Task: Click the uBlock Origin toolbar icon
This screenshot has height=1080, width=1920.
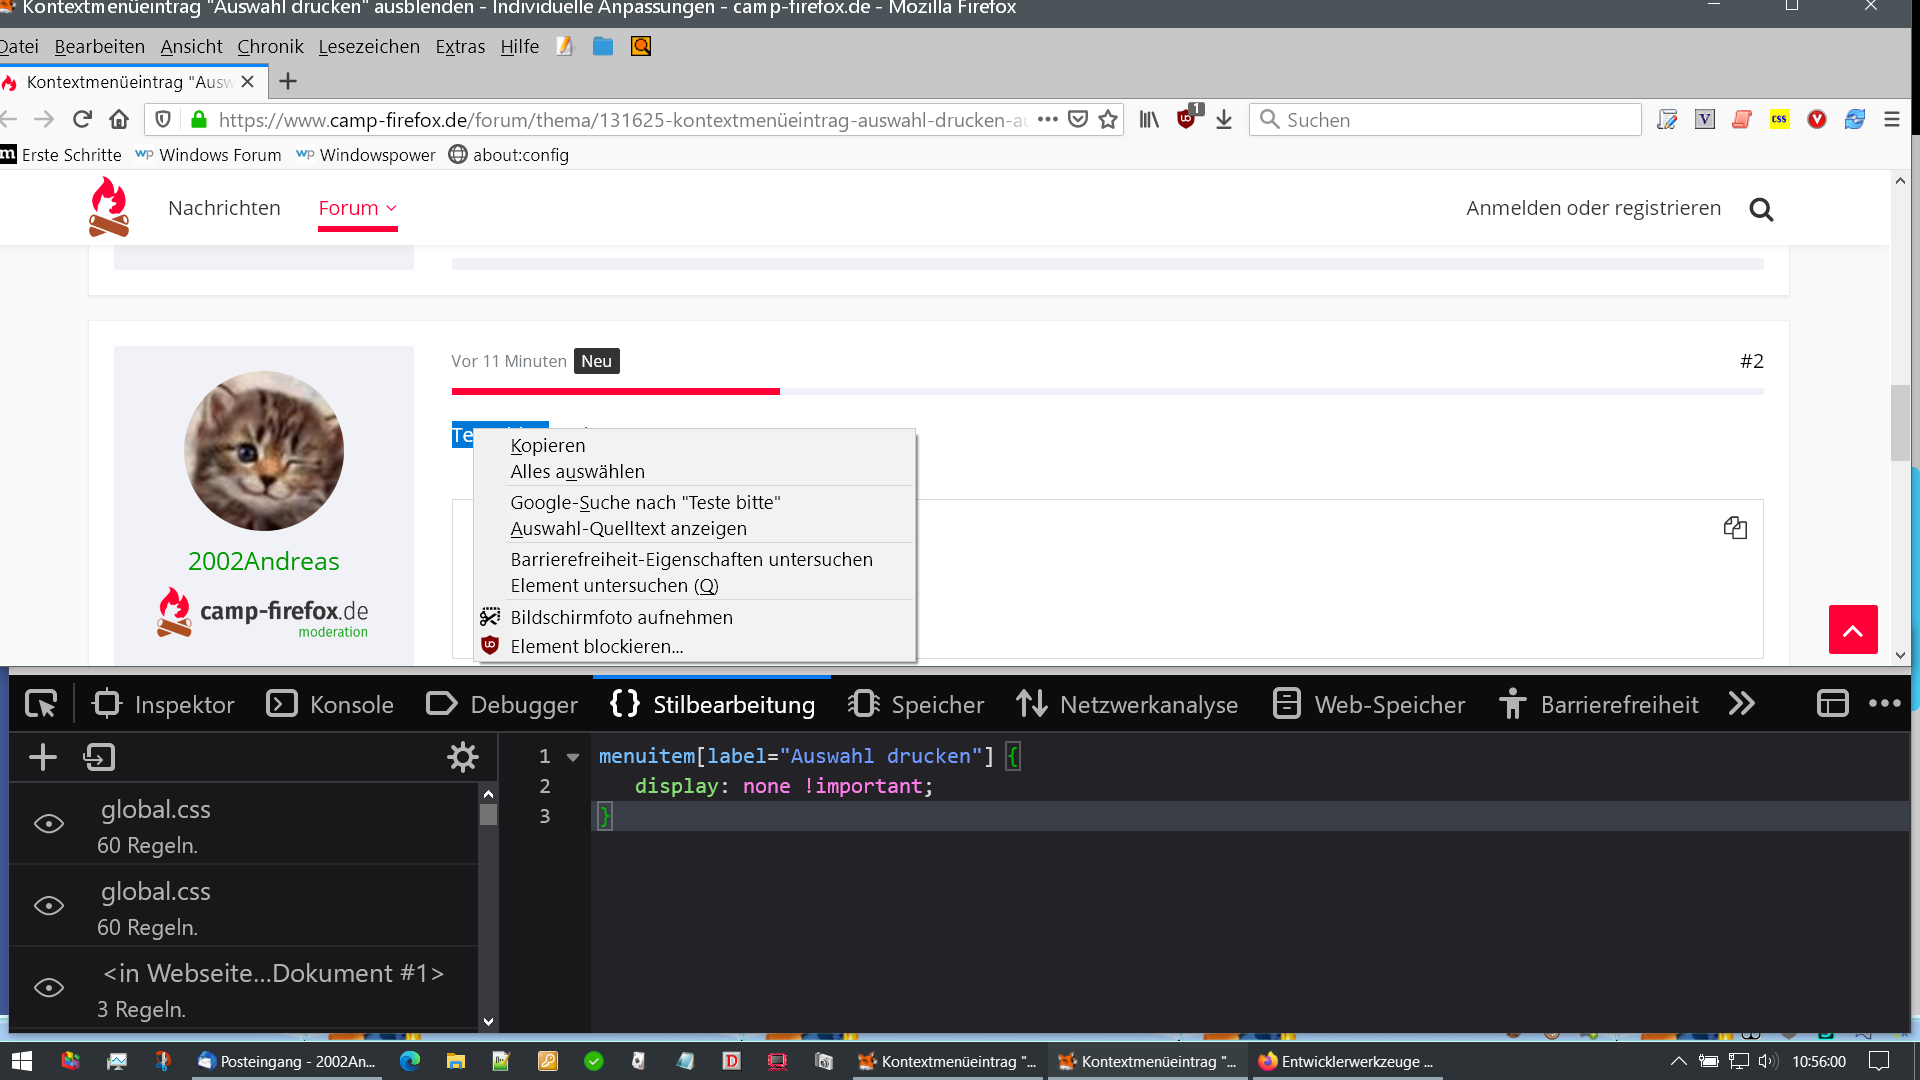Action: 1187,120
